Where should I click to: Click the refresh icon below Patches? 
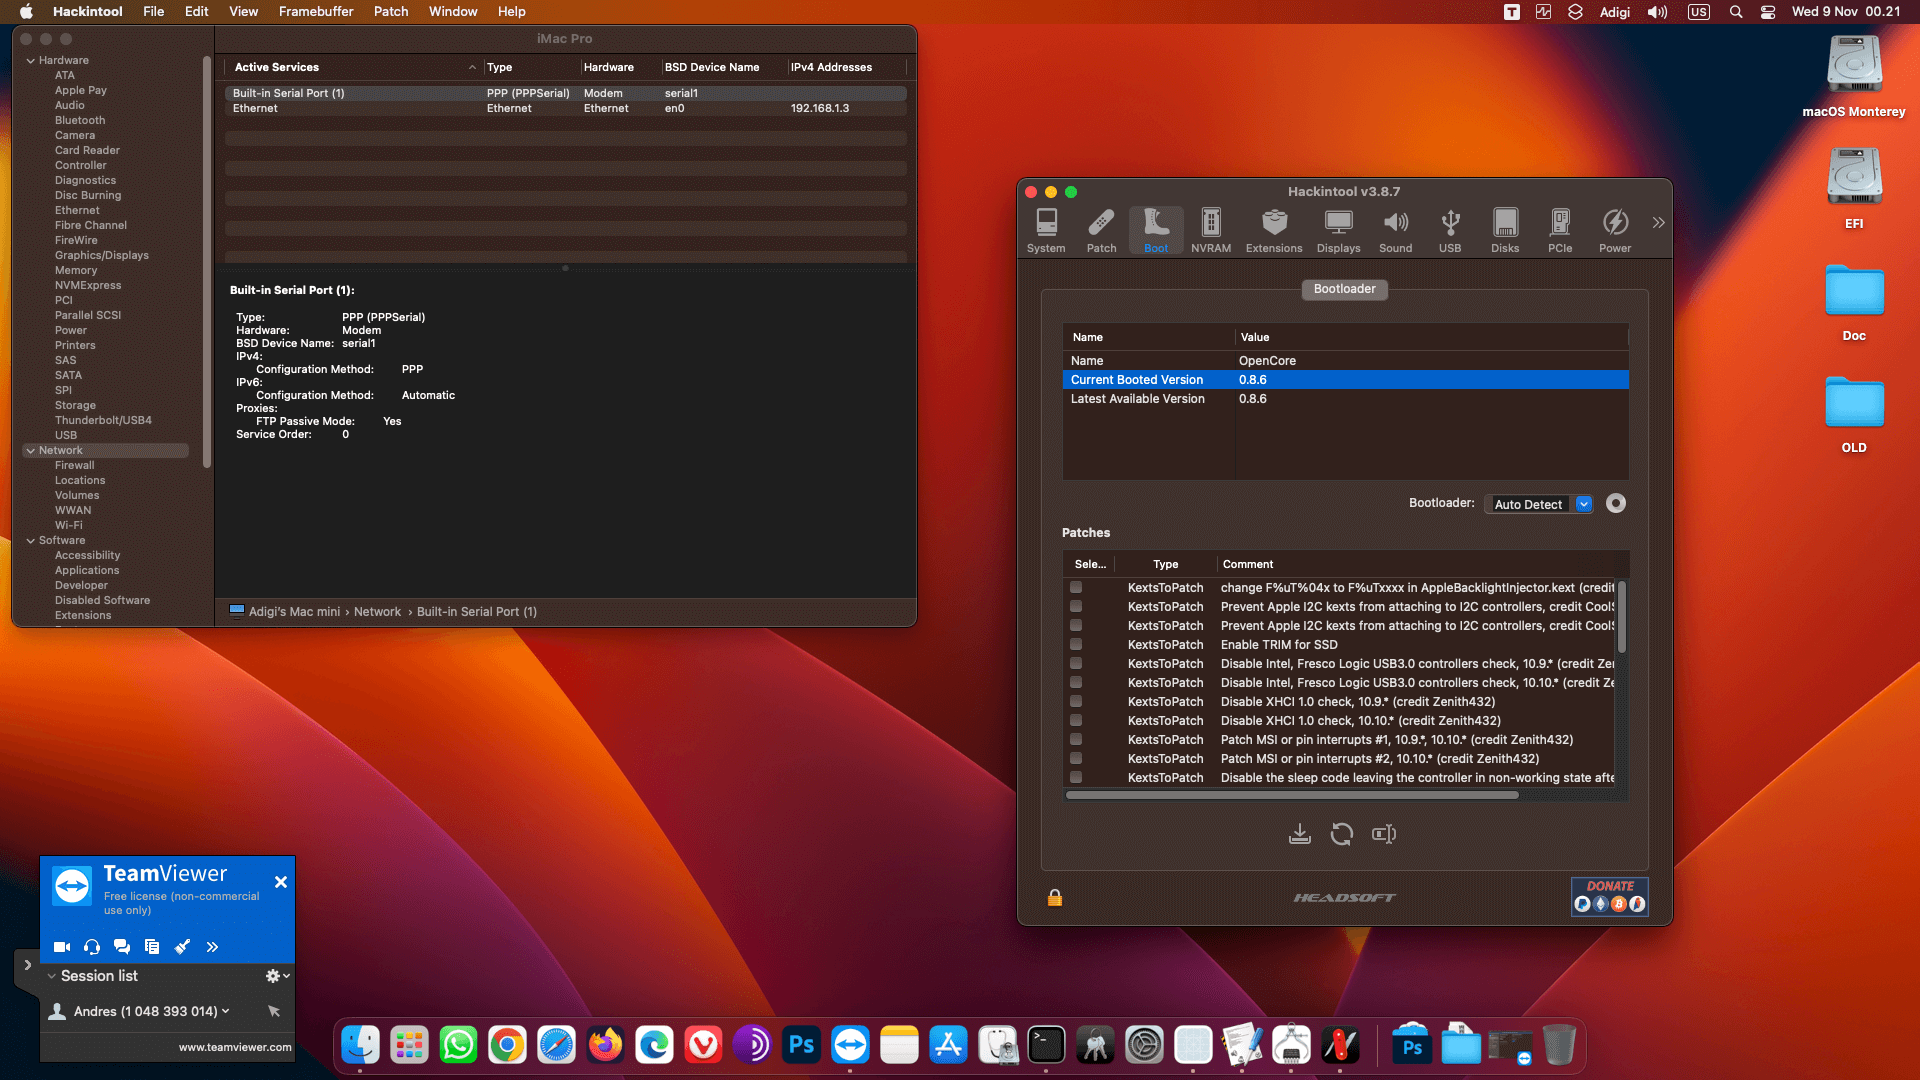pos(1343,833)
